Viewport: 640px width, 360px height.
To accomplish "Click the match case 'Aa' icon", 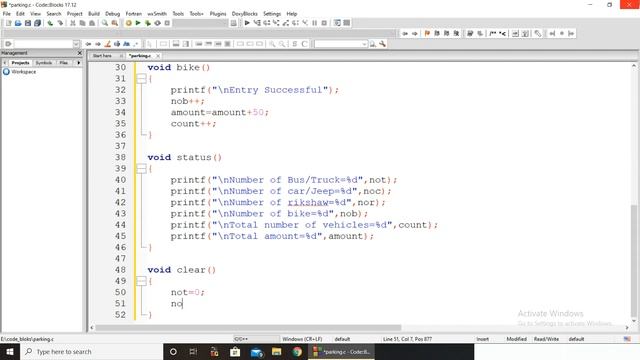I will coord(127,44).
